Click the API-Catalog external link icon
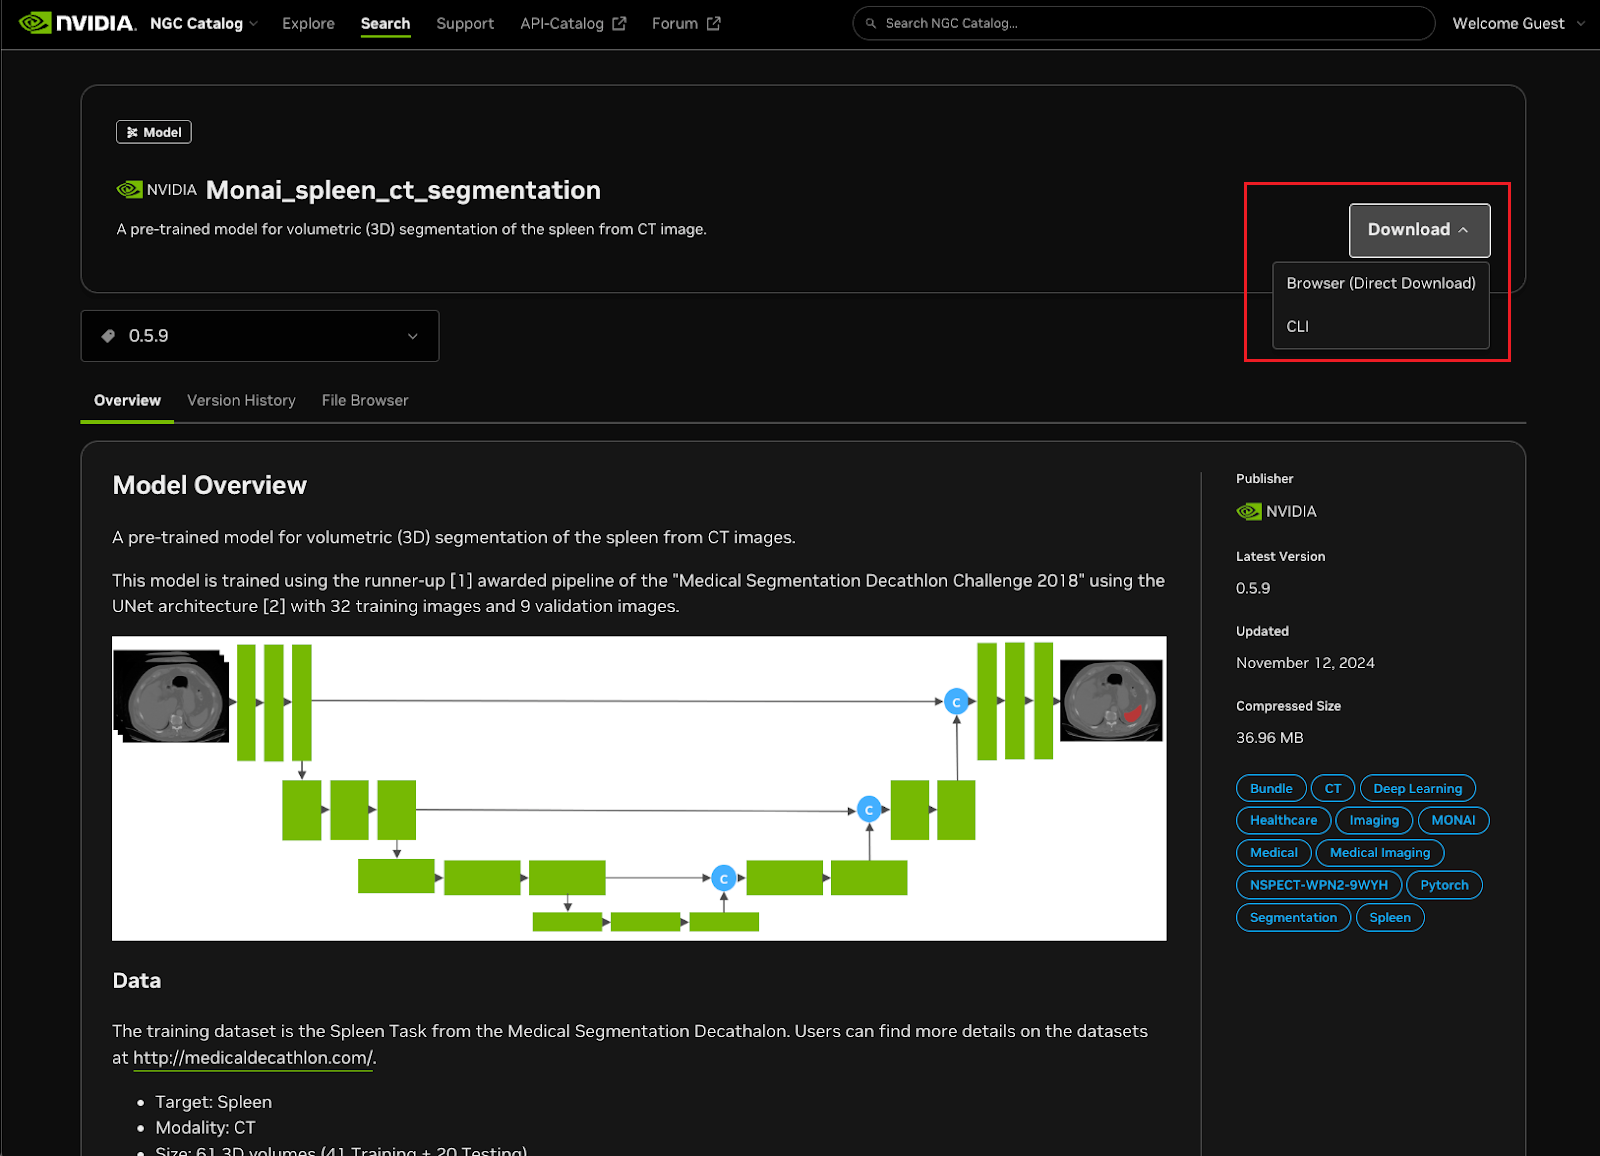The height and width of the screenshot is (1156, 1600). pyautogui.click(x=619, y=23)
